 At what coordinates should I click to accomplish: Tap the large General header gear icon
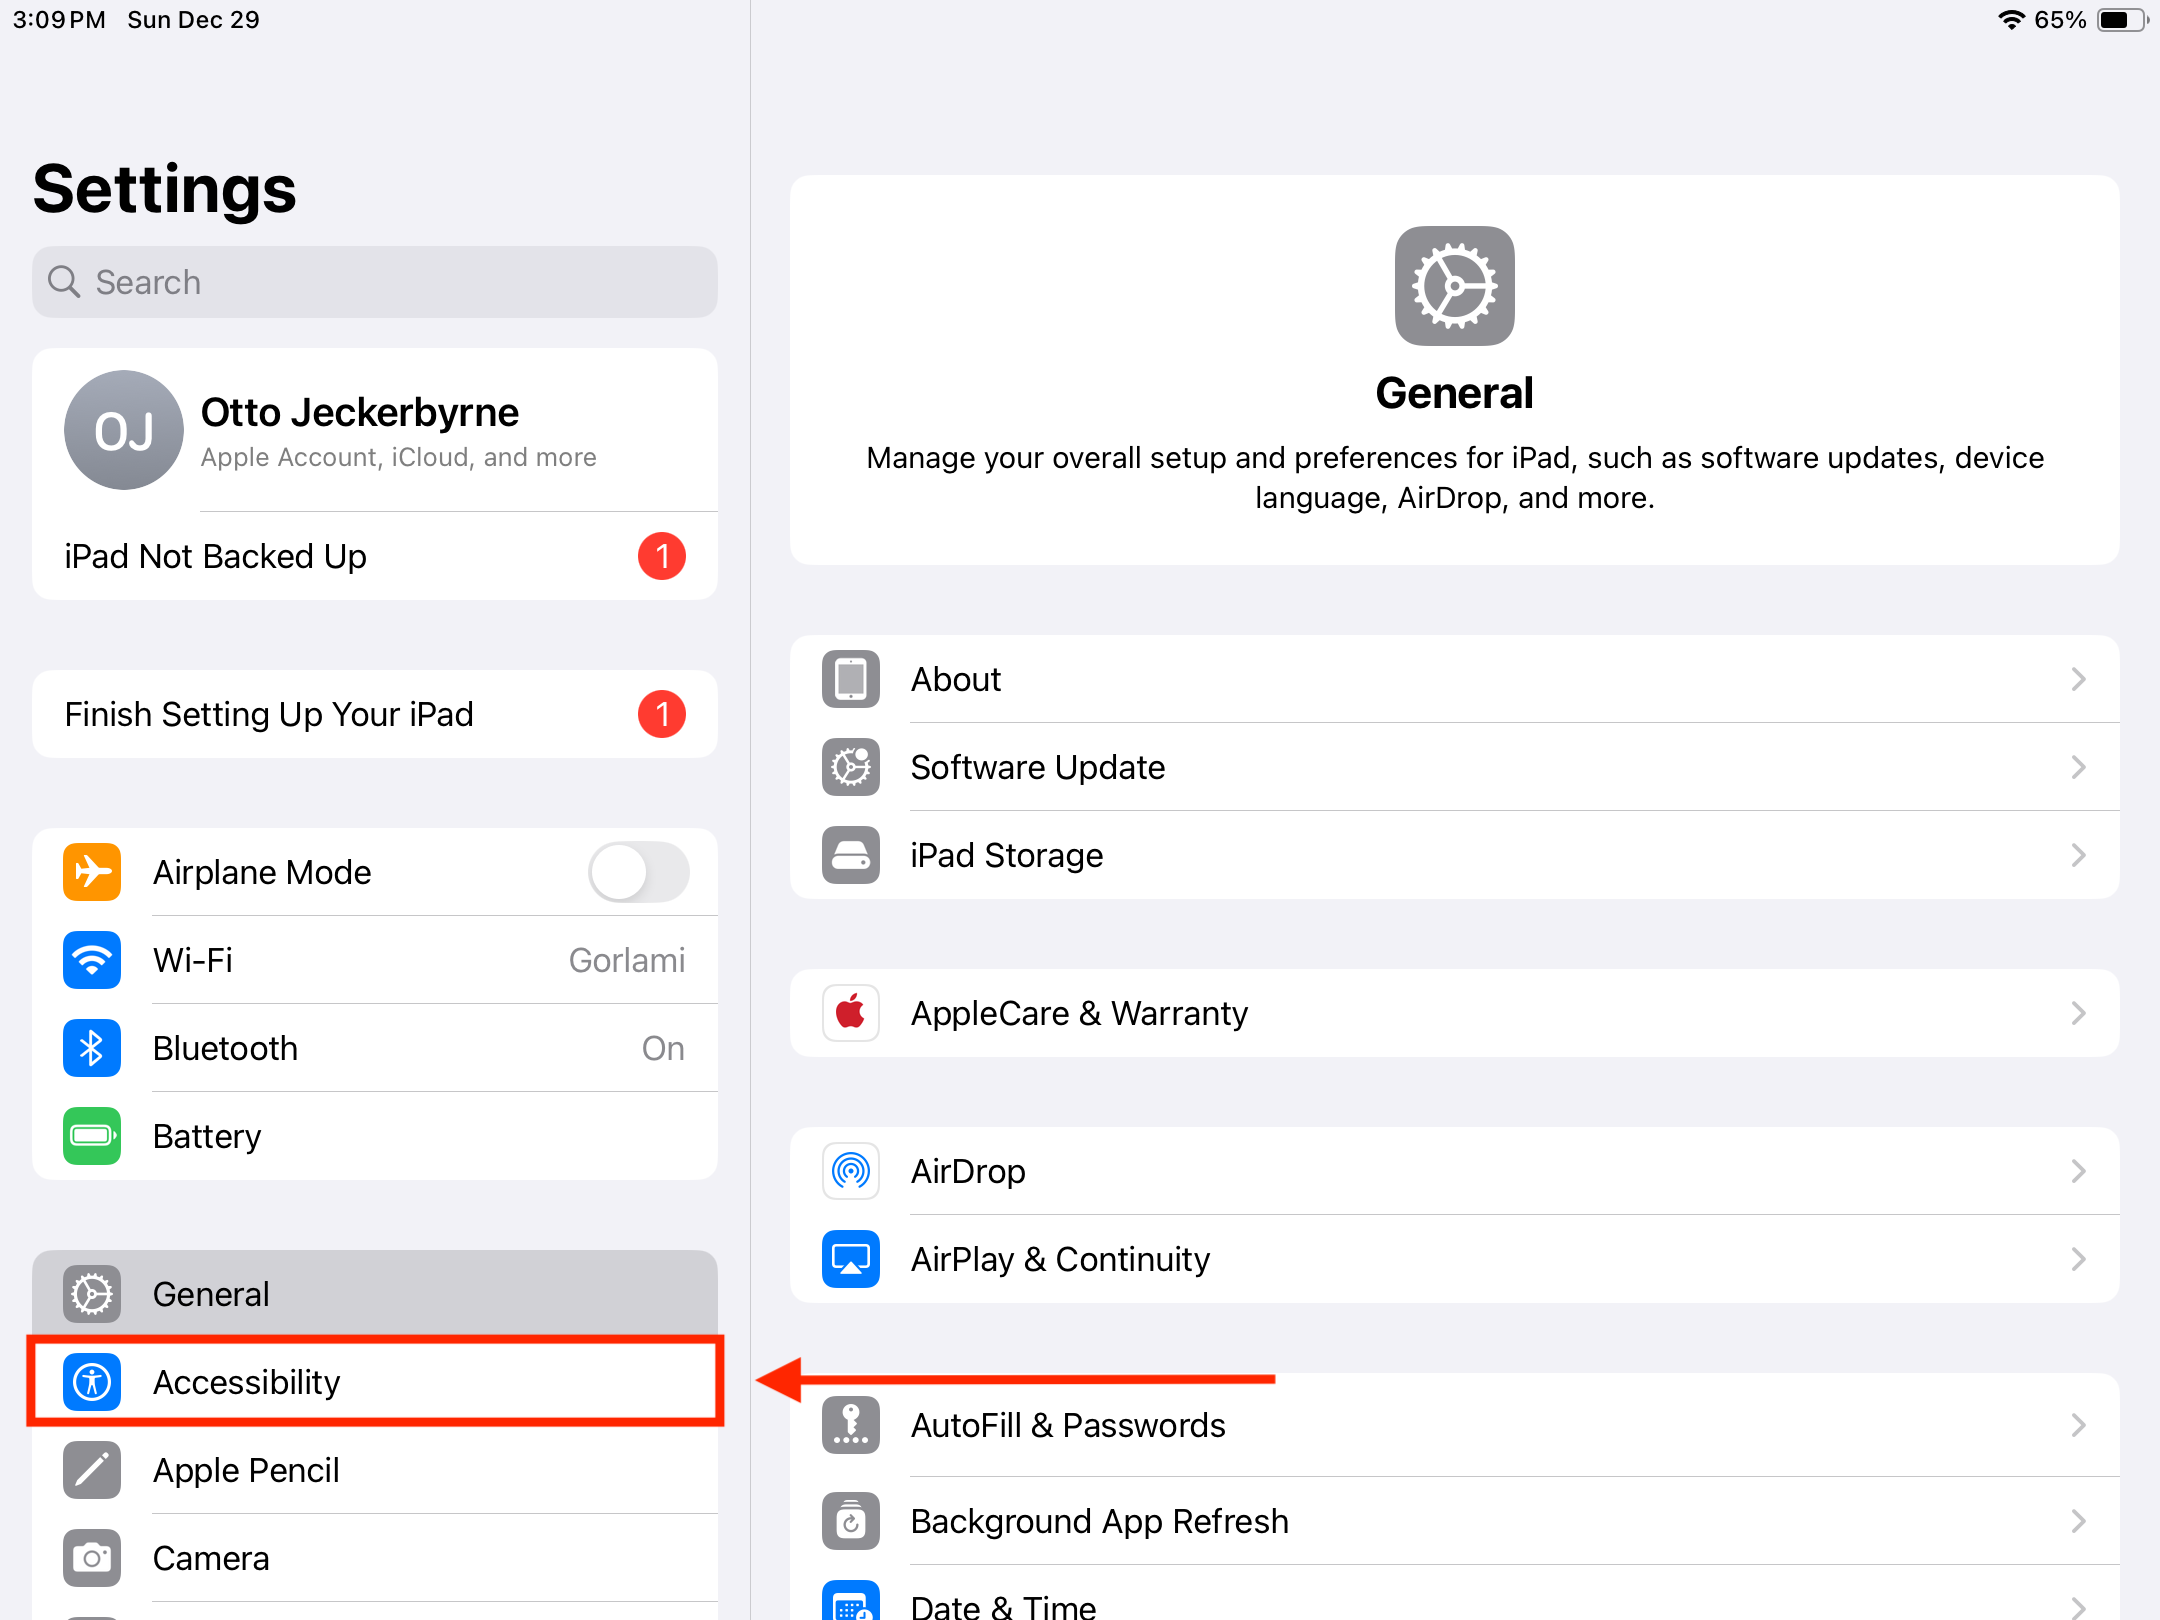[1455, 286]
